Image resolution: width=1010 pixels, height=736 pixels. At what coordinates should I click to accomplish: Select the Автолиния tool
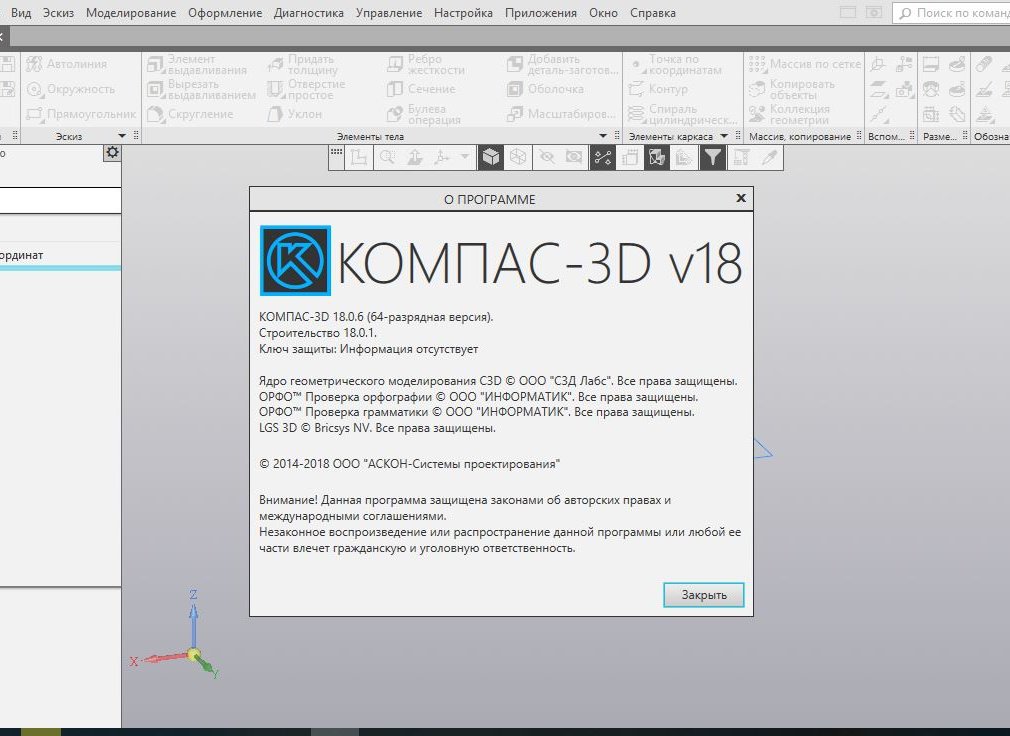(66, 64)
